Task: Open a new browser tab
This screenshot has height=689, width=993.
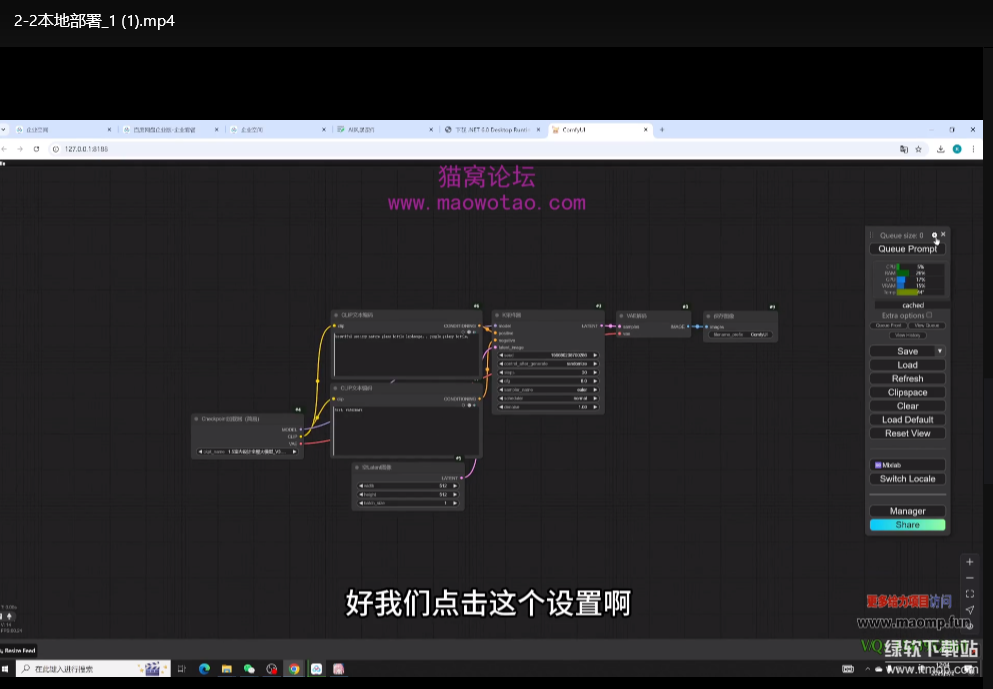Action: (x=662, y=130)
